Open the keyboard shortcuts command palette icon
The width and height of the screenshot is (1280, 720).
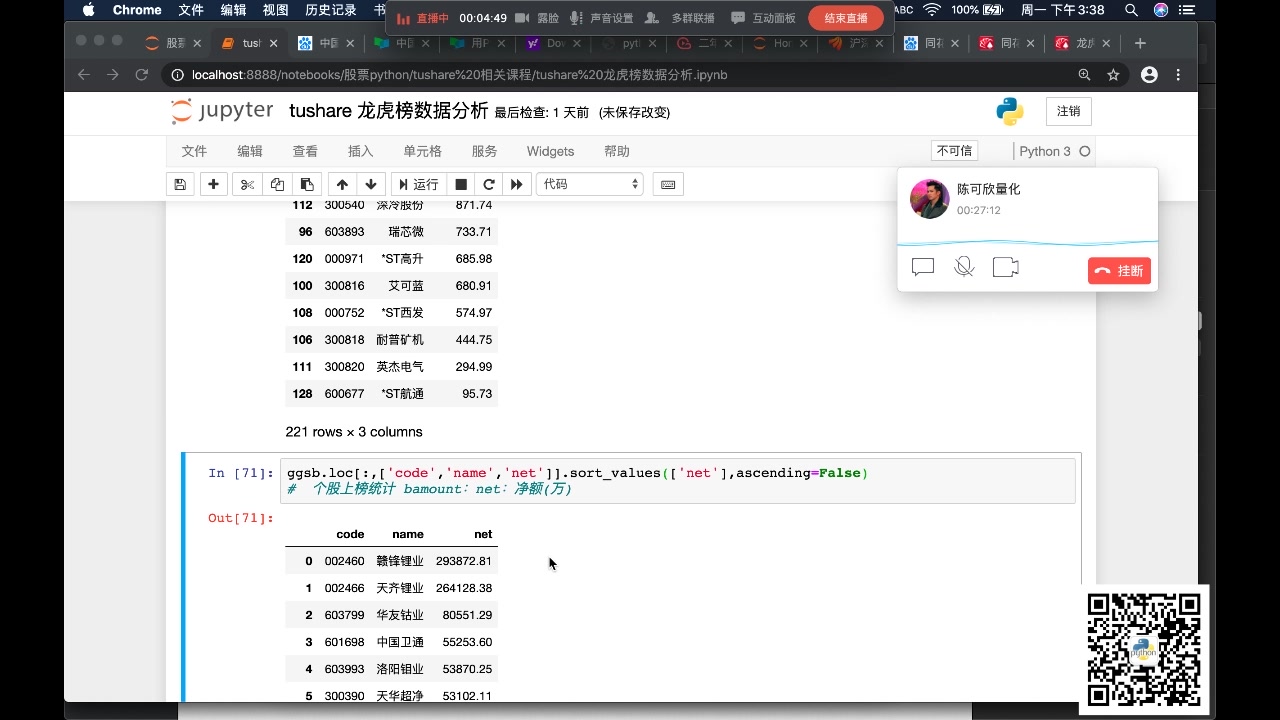pos(668,184)
